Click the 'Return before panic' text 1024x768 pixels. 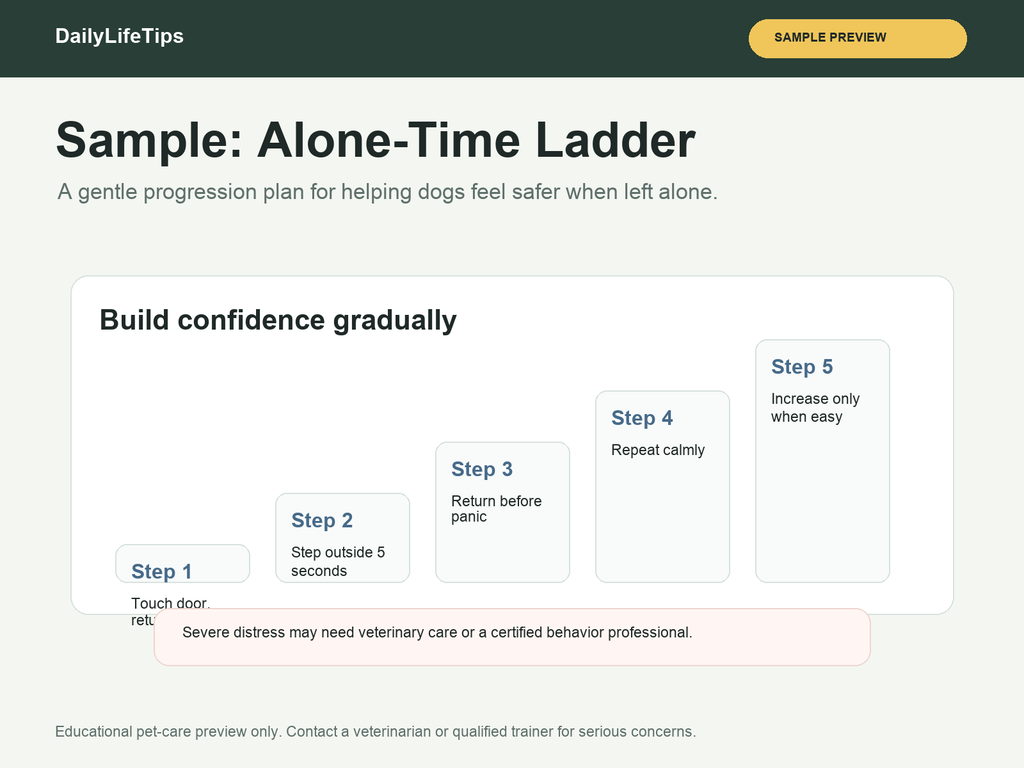pos(496,509)
